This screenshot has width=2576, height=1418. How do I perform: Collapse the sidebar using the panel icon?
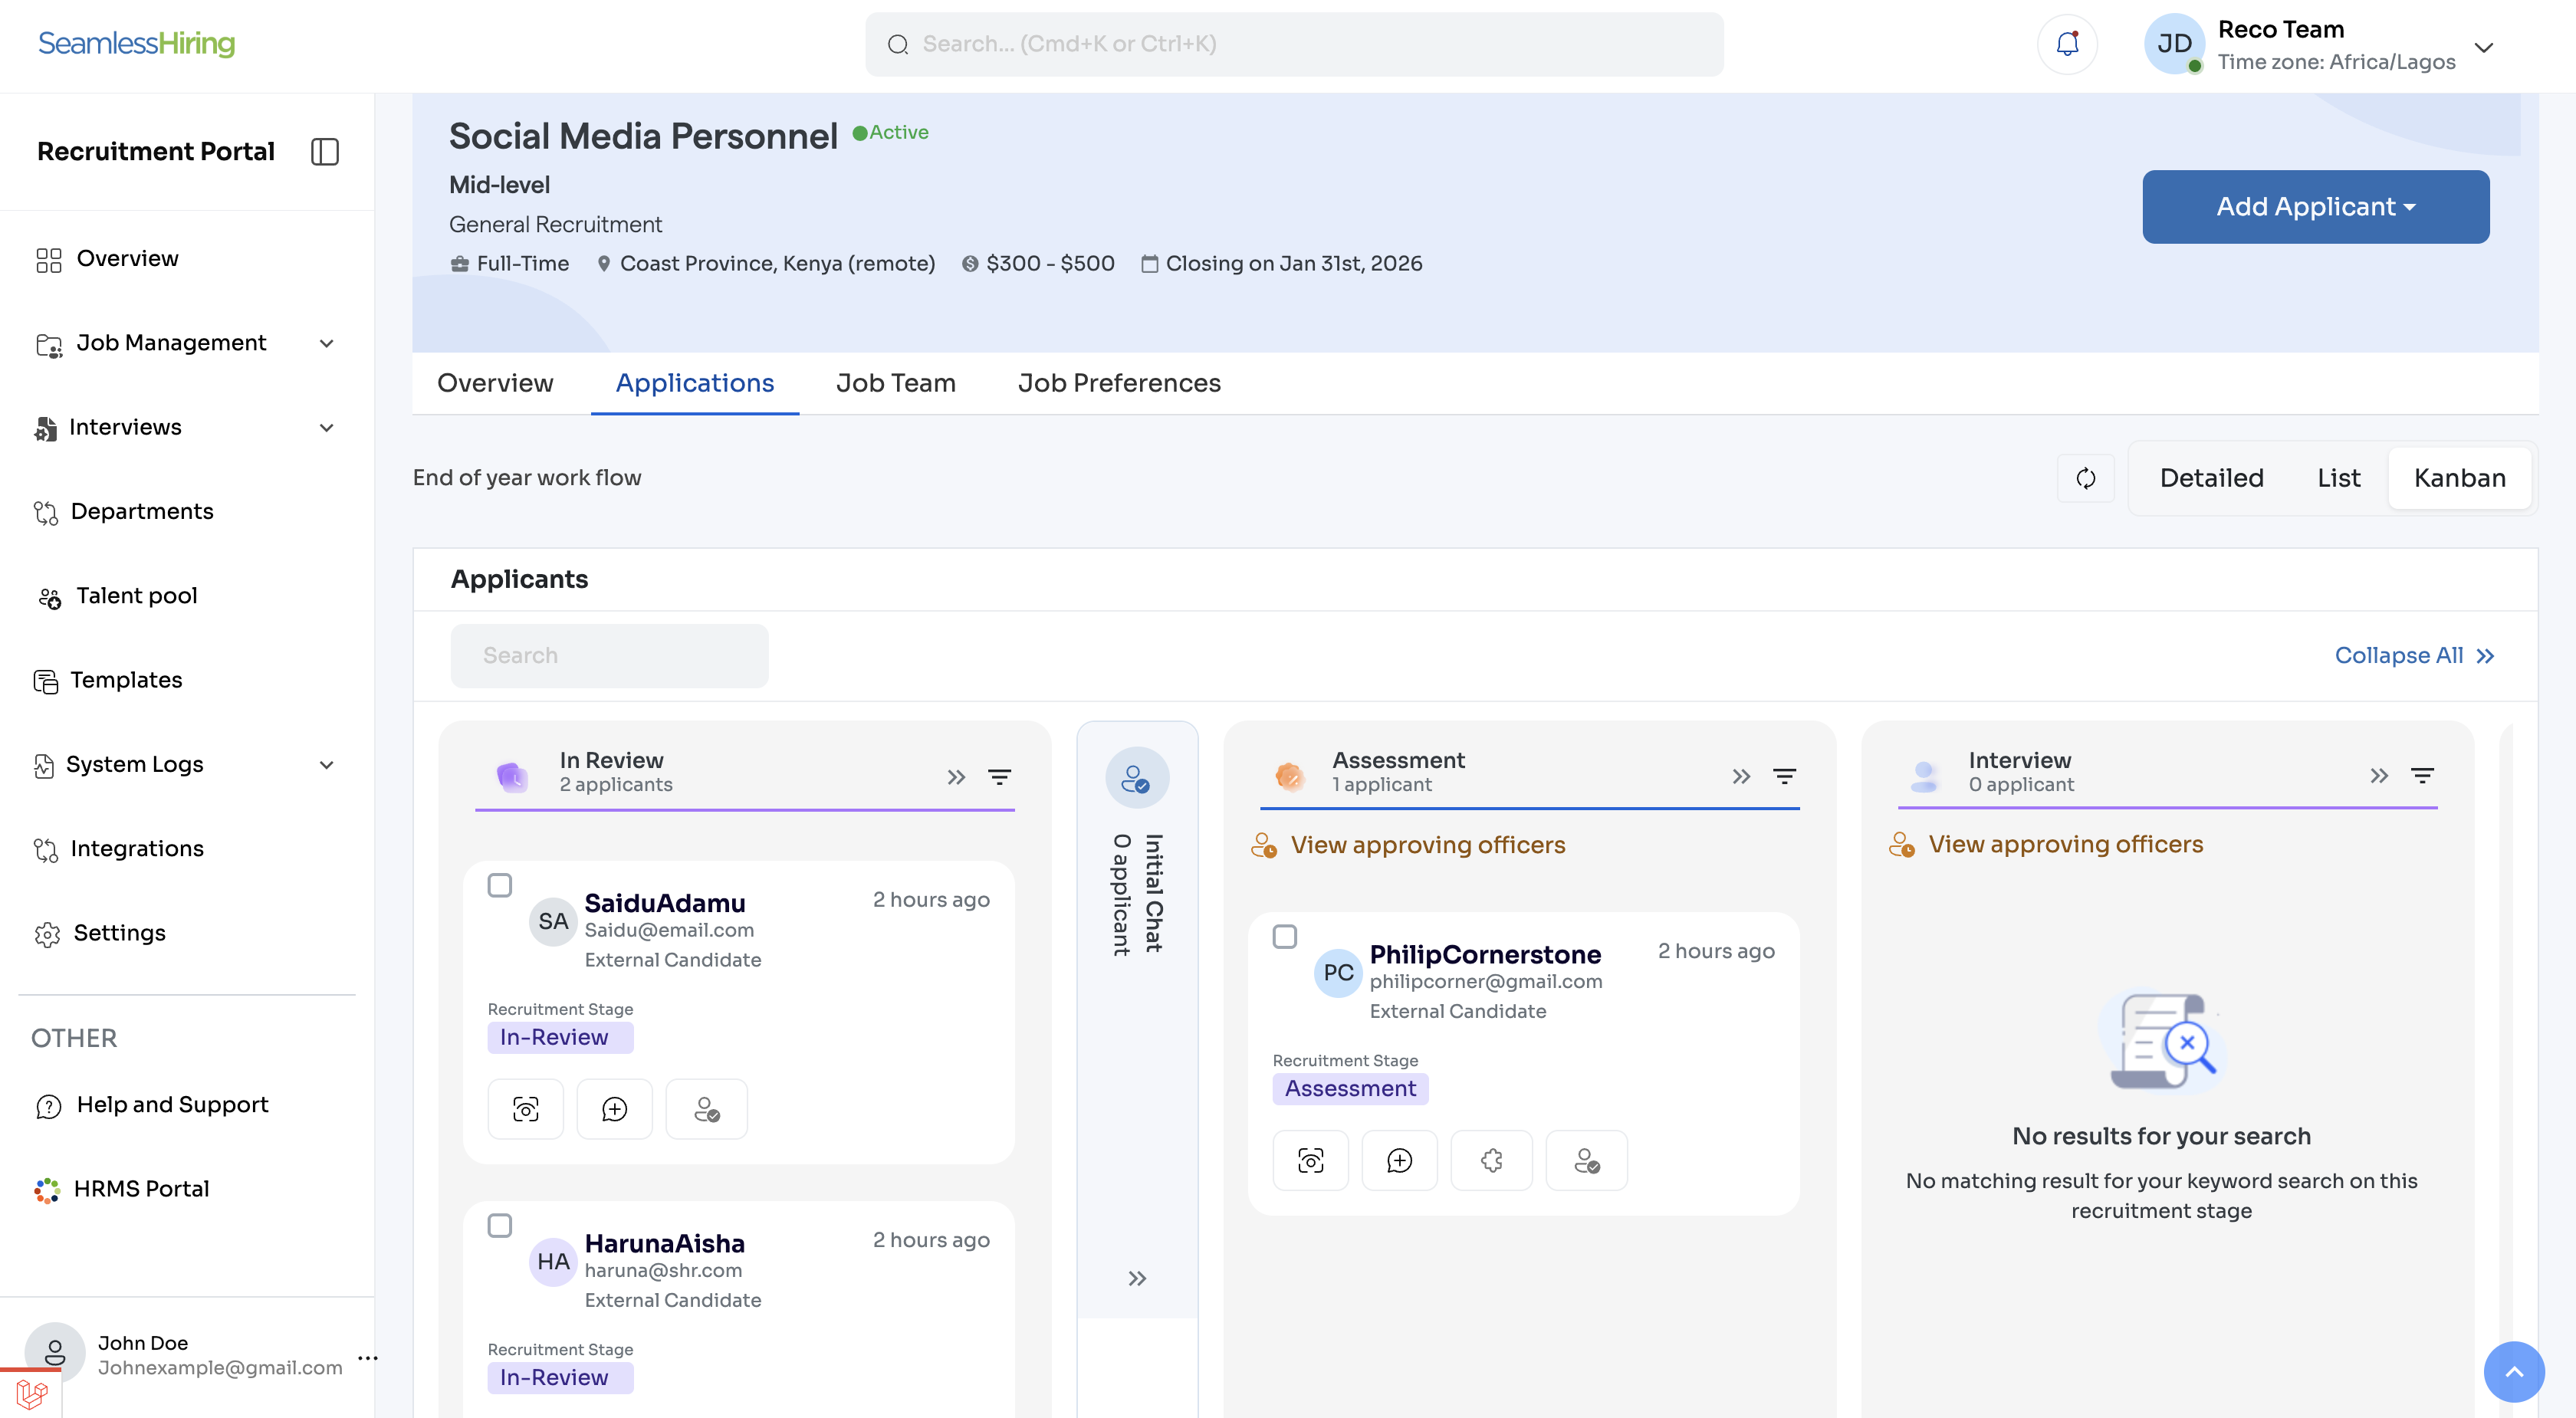point(325,152)
